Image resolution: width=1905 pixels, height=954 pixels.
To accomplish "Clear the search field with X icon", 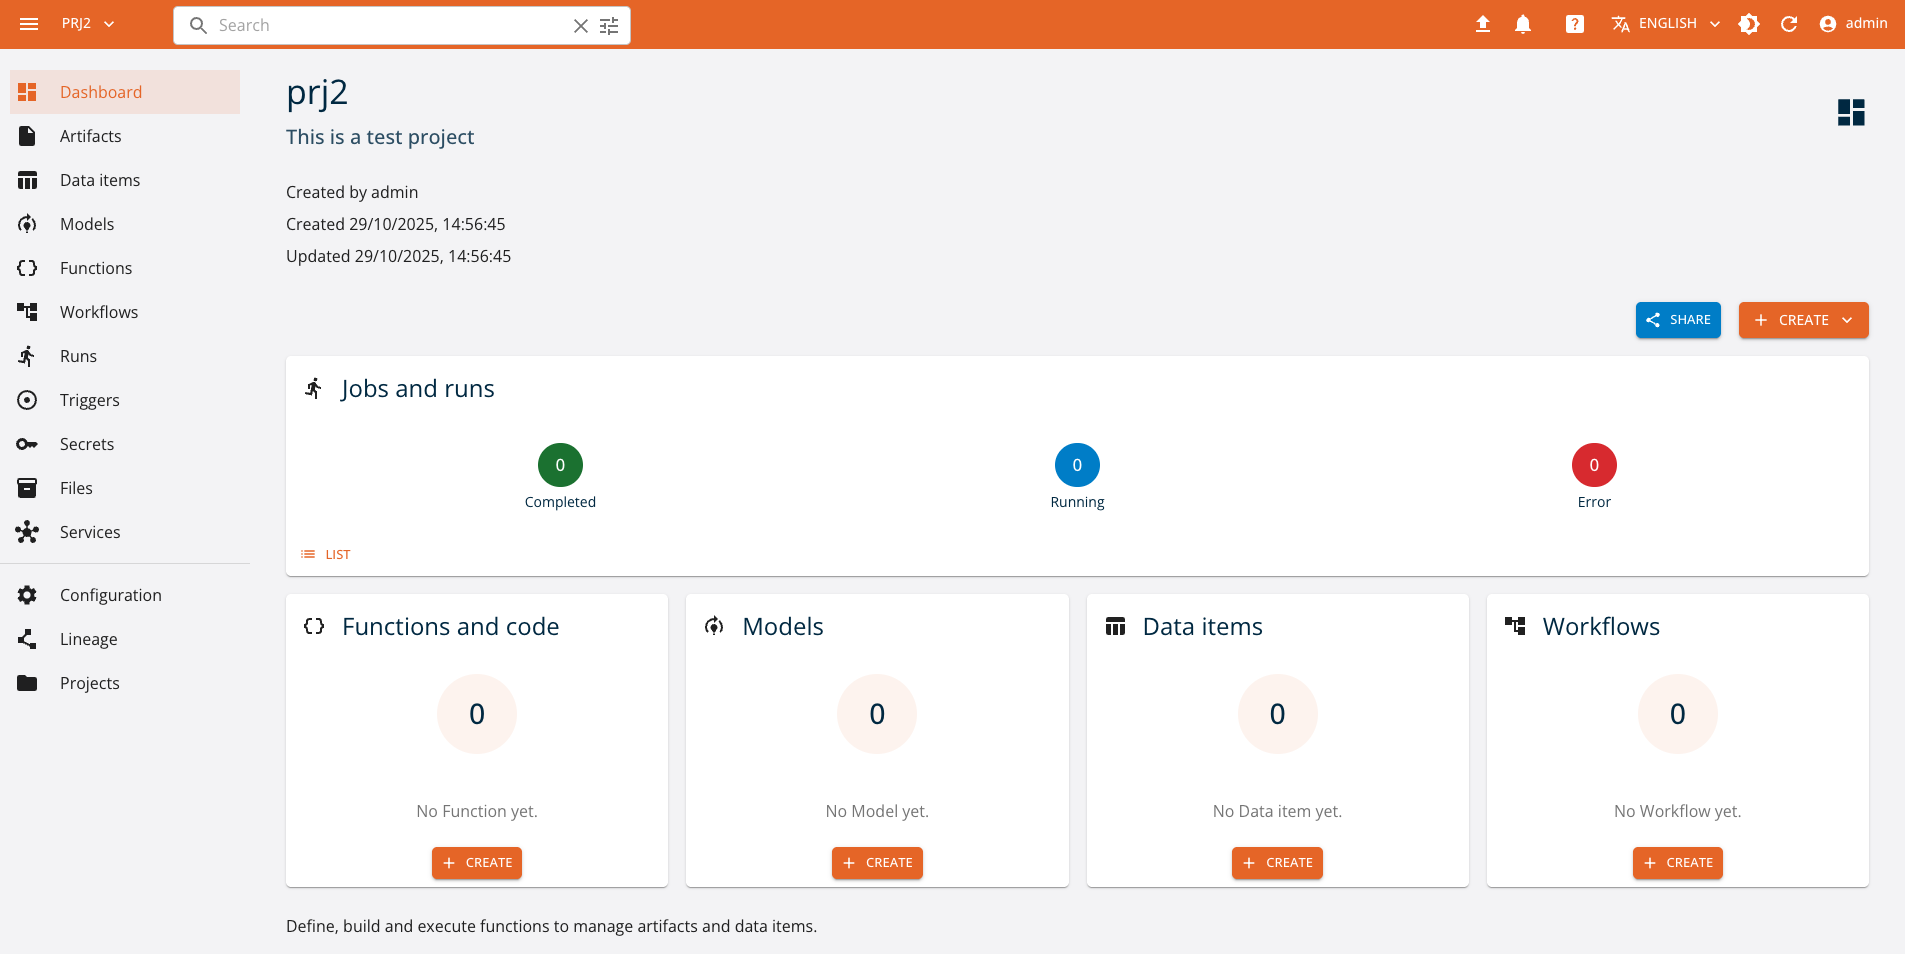I will (580, 26).
